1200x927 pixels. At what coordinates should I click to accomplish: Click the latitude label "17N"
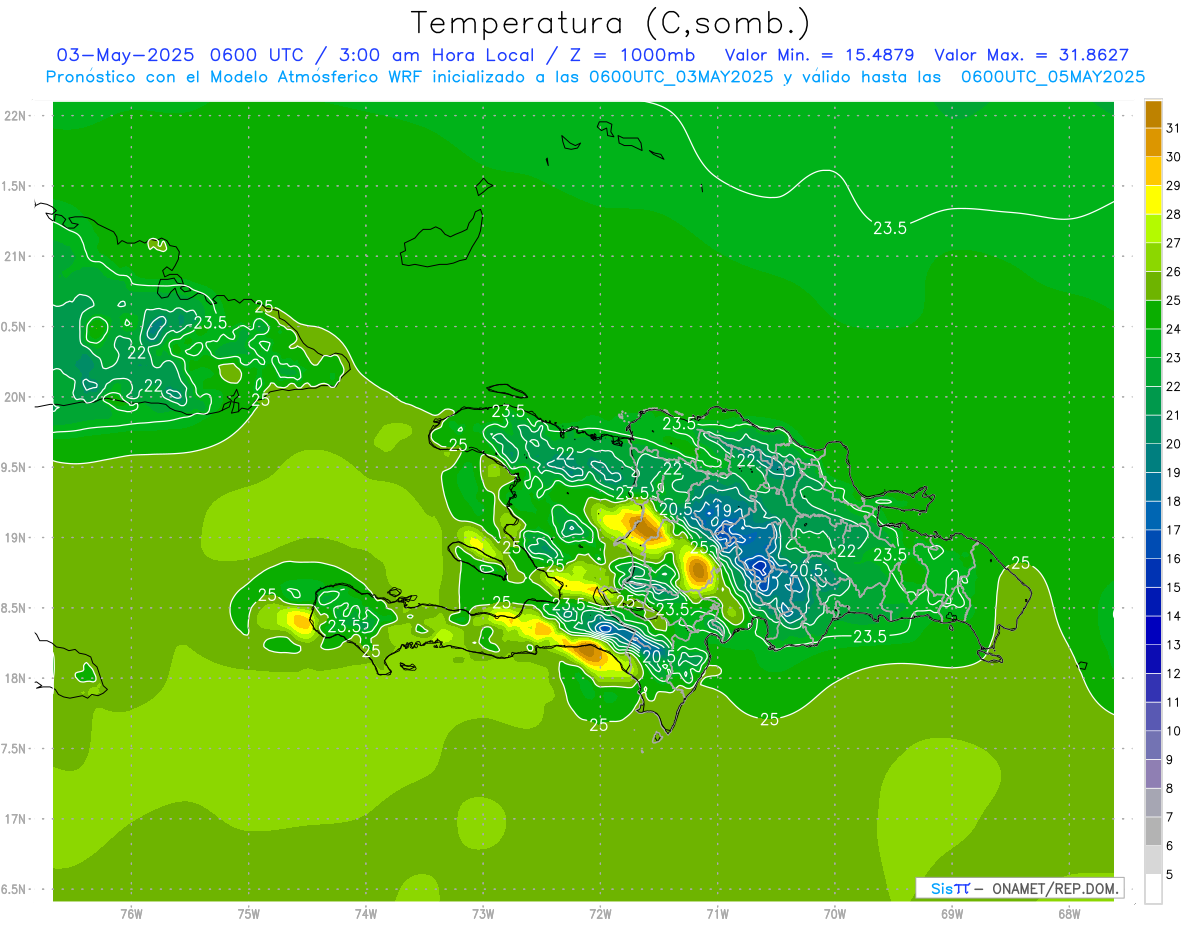pyautogui.click(x=15, y=819)
